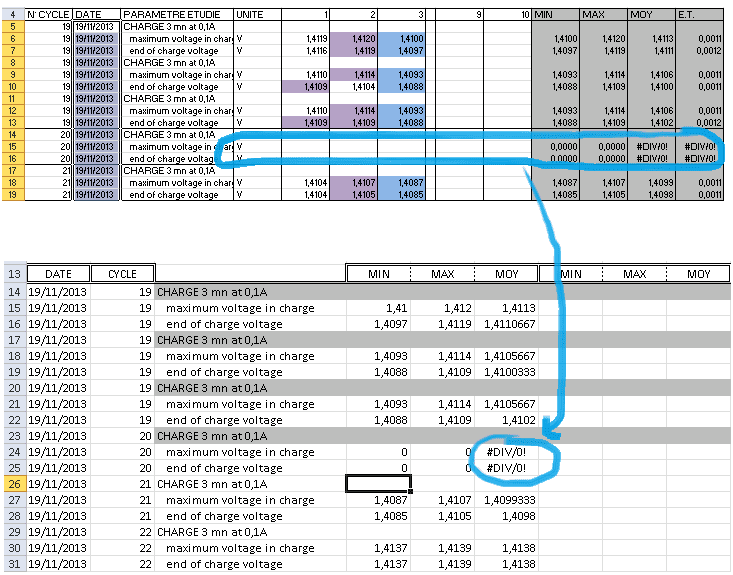Select row header 5 in top table
The height and width of the screenshot is (575, 733).
point(11,27)
